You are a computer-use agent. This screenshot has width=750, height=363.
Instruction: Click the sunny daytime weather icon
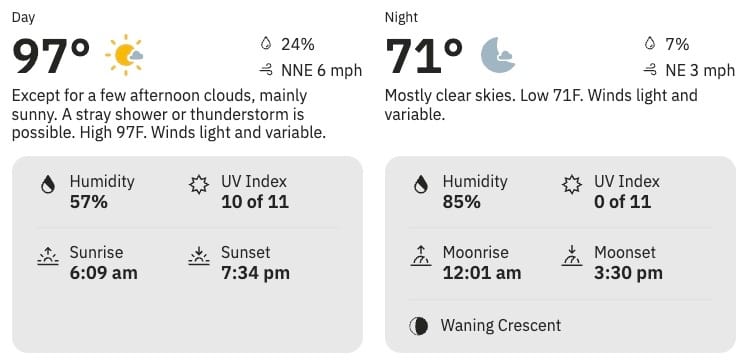pyautogui.click(x=124, y=55)
